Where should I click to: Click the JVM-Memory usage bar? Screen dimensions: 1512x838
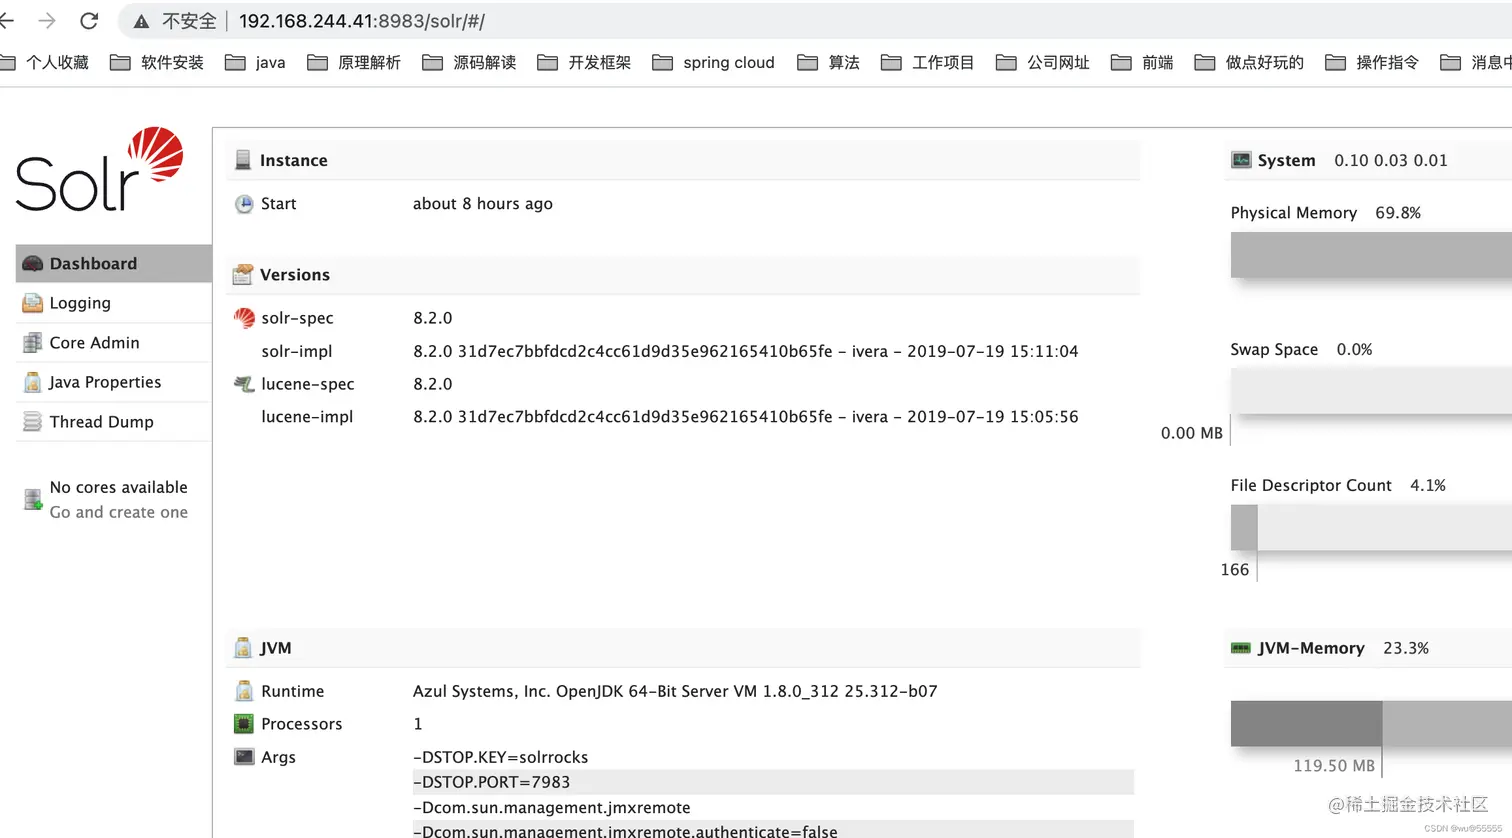pos(1371,723)
